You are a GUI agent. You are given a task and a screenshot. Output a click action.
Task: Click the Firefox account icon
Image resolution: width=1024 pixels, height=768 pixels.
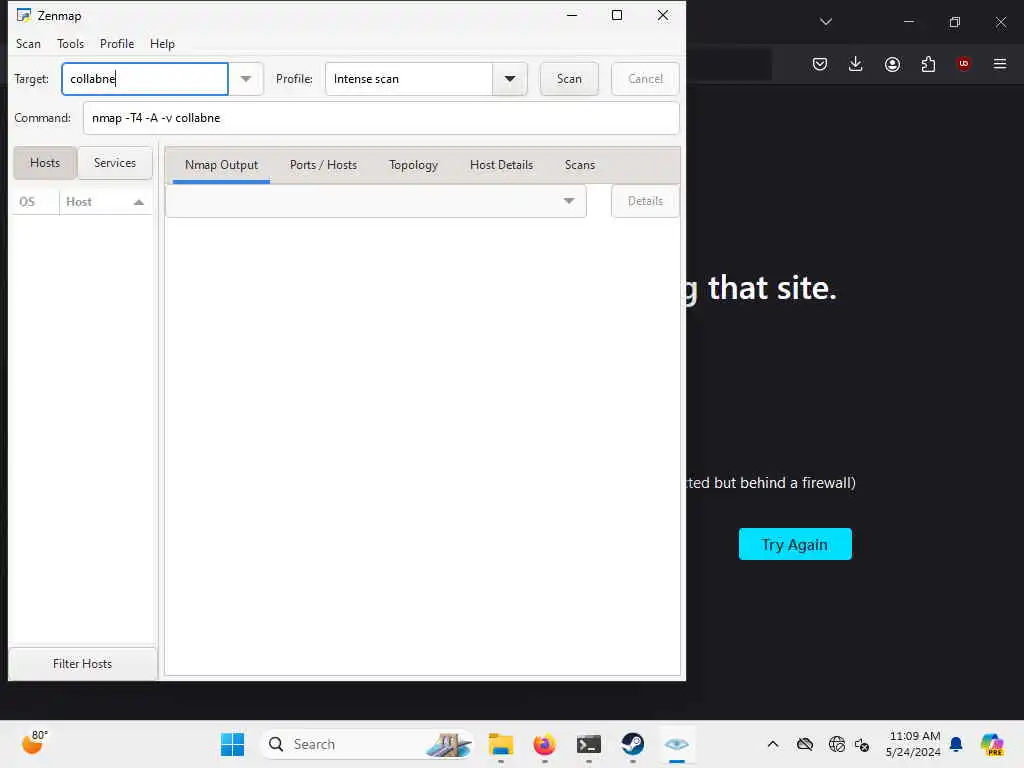[892, 63]
